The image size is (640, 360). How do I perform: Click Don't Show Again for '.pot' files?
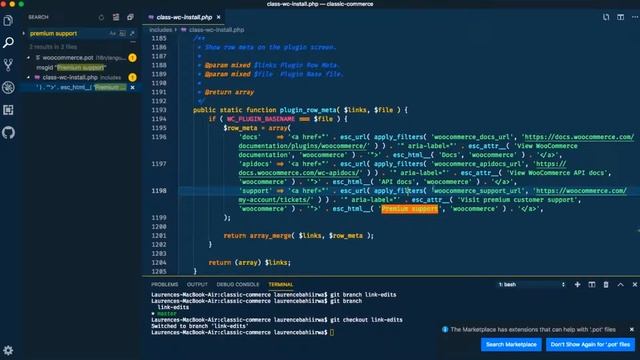coord(590,344)
